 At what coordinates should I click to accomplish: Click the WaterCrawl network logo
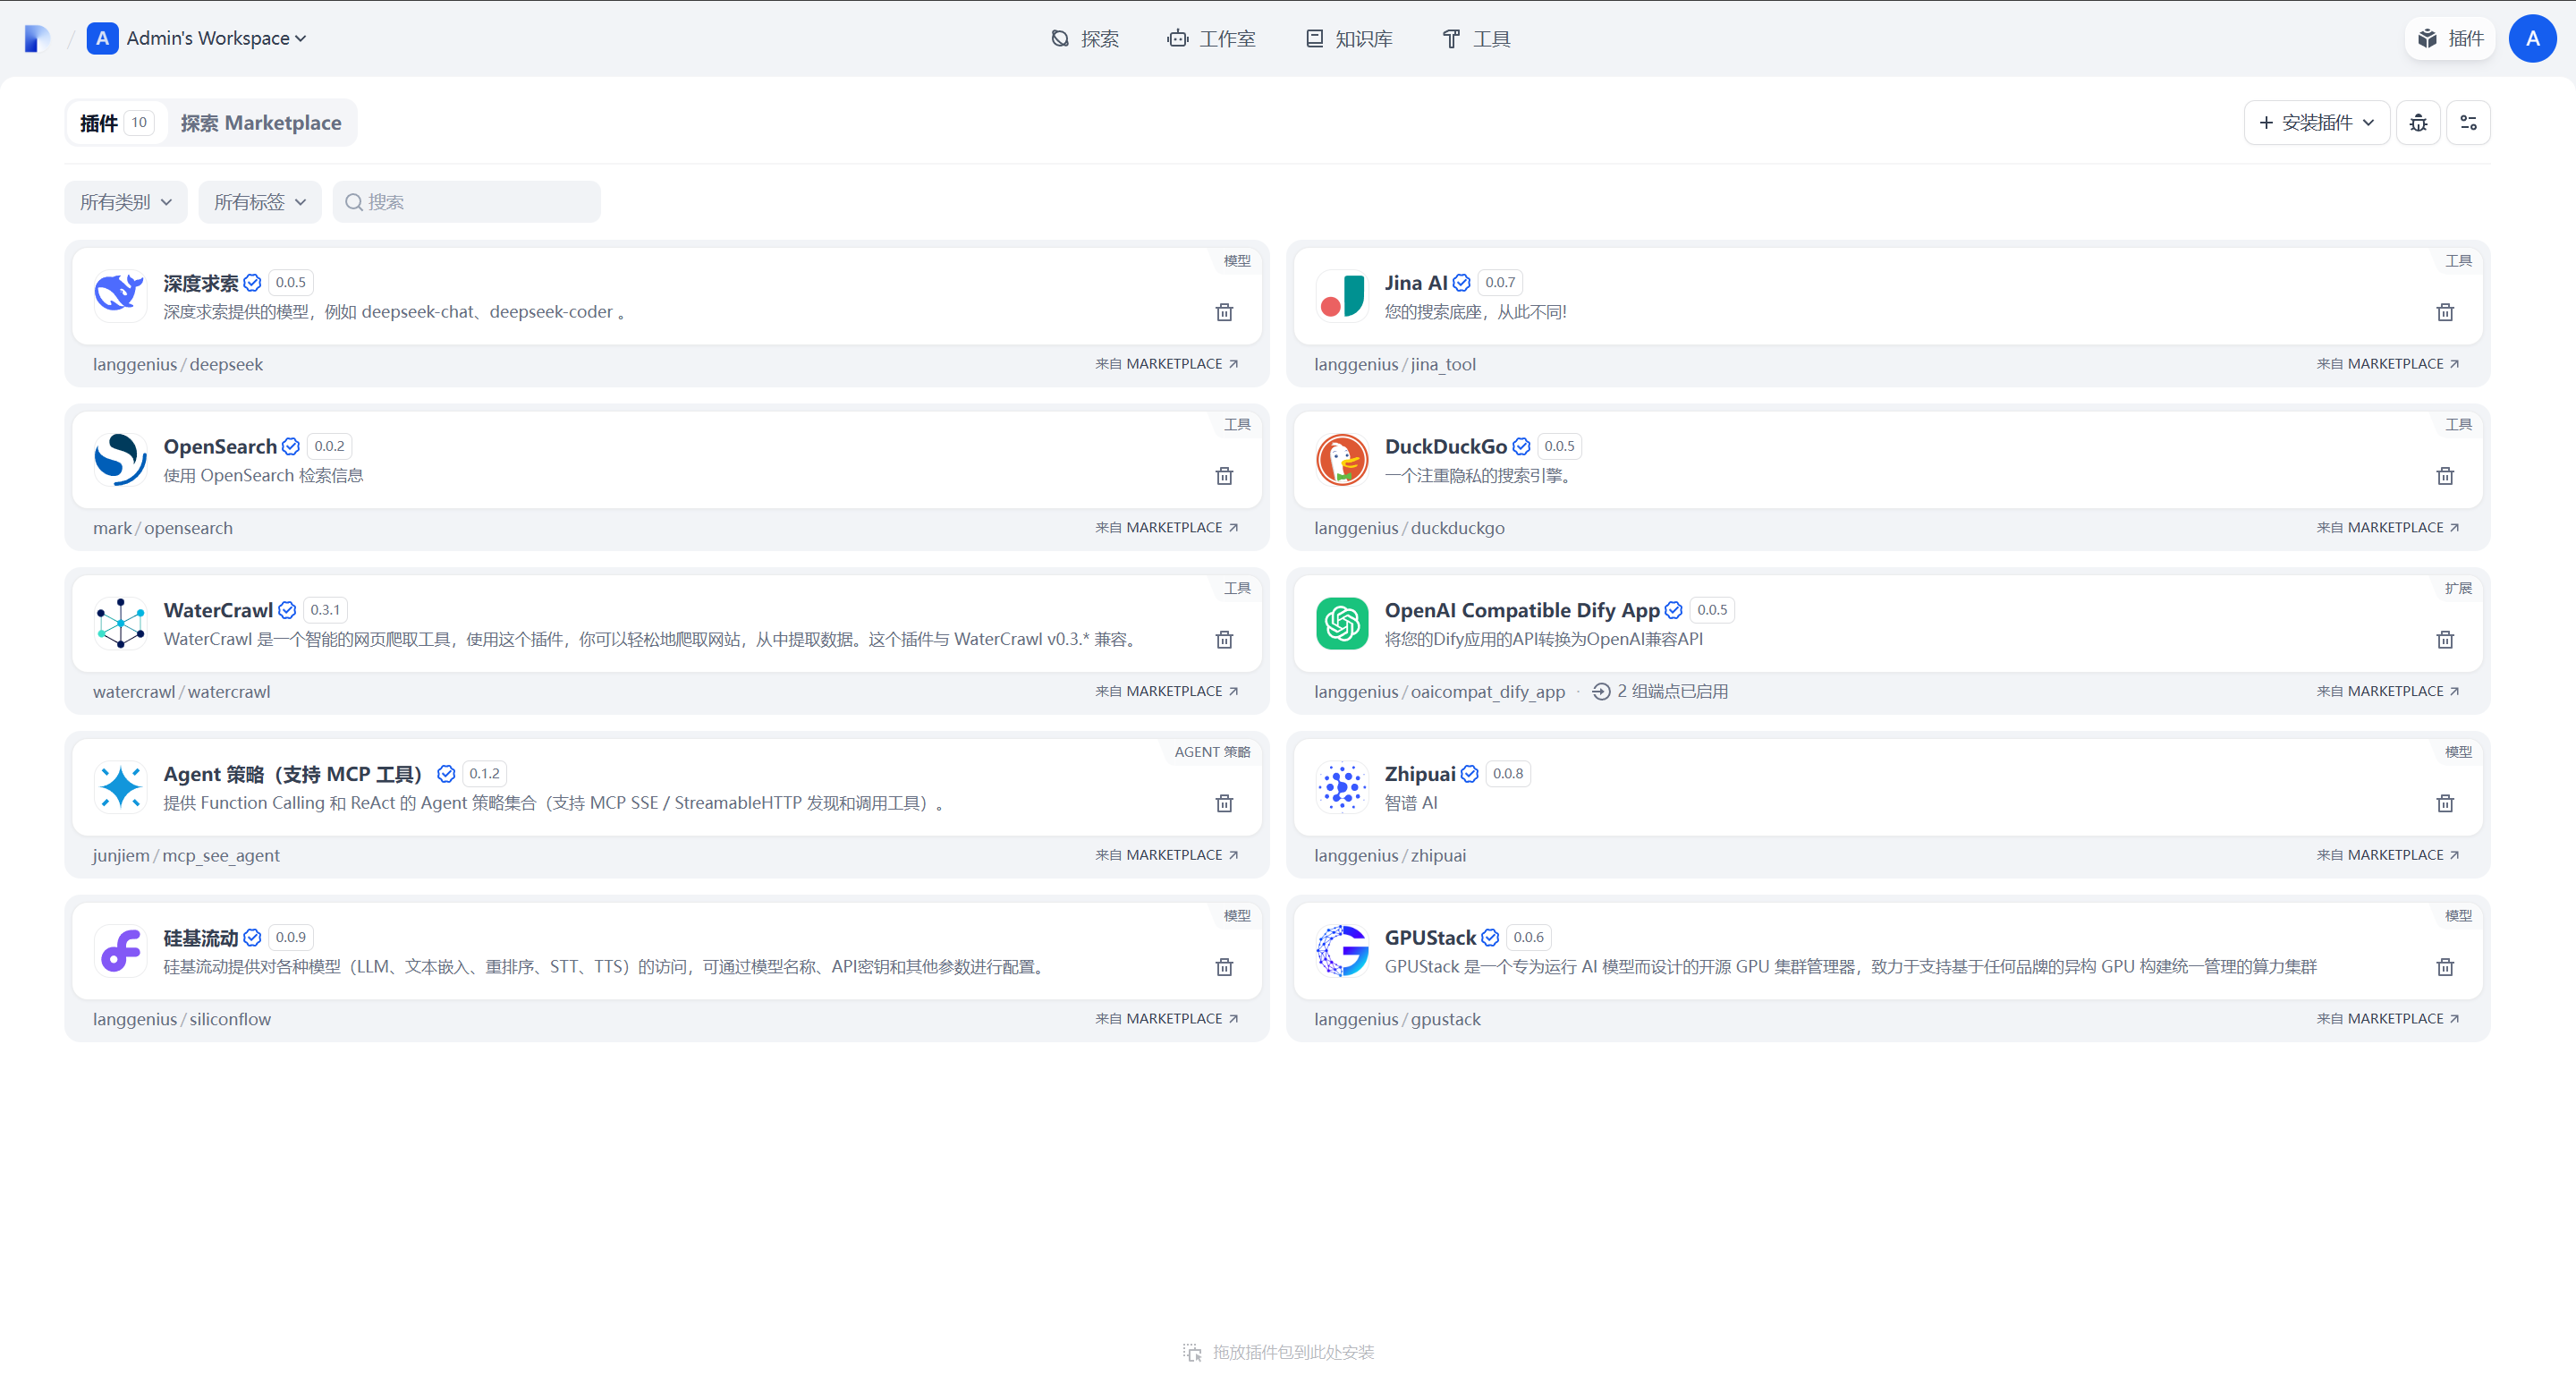point(120,623)
